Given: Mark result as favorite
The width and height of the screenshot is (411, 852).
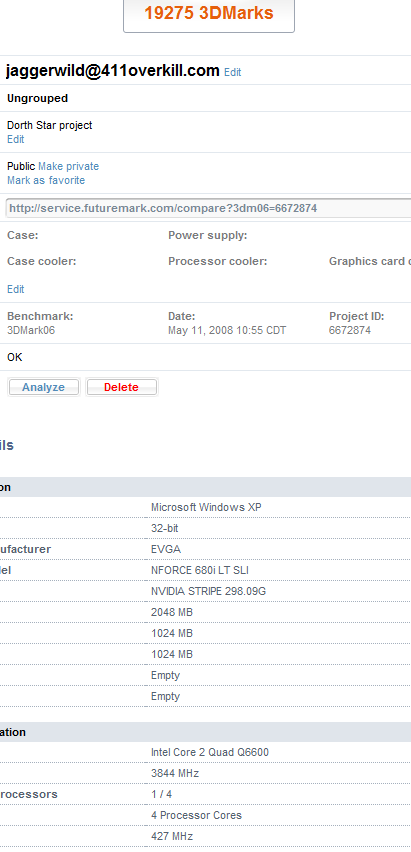Looking at the screenshot, I should (46, 180).
